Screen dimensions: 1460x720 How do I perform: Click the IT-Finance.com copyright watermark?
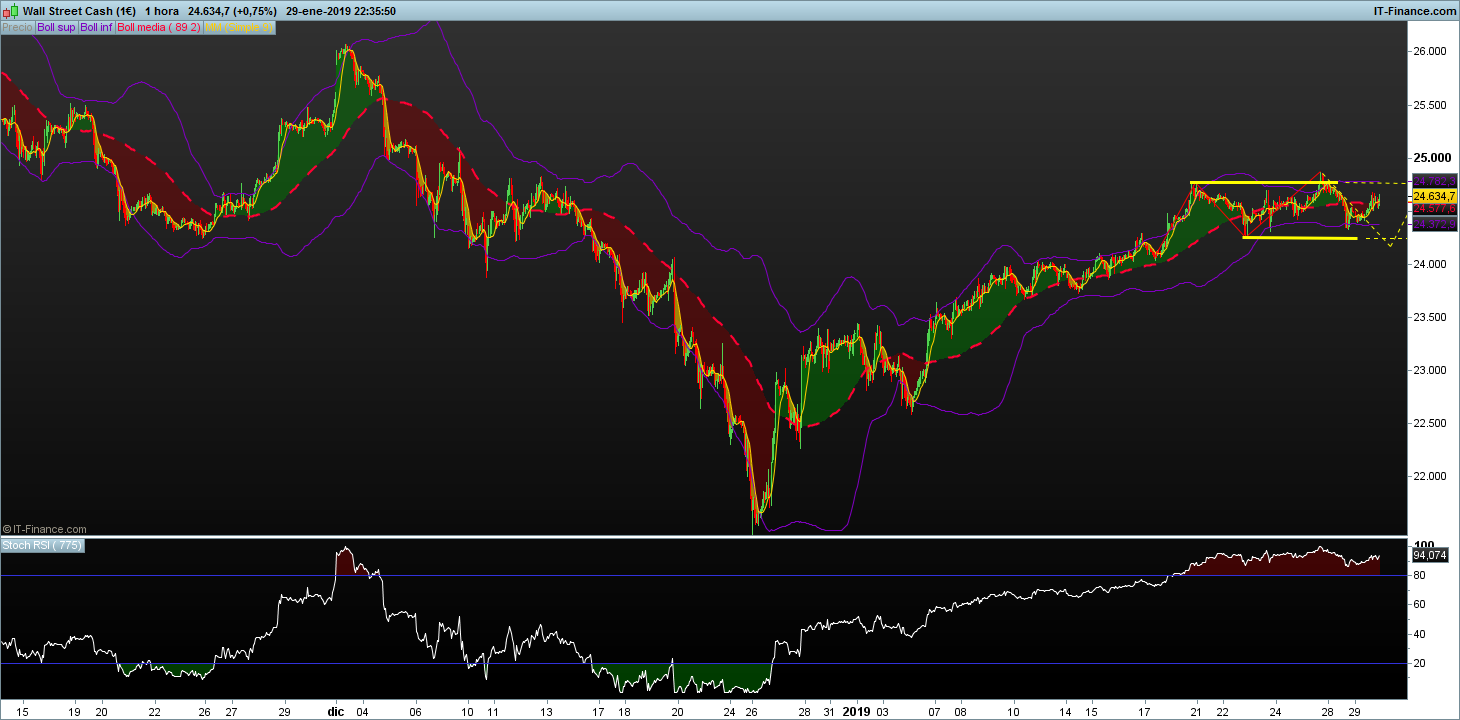tap(45, 529)
